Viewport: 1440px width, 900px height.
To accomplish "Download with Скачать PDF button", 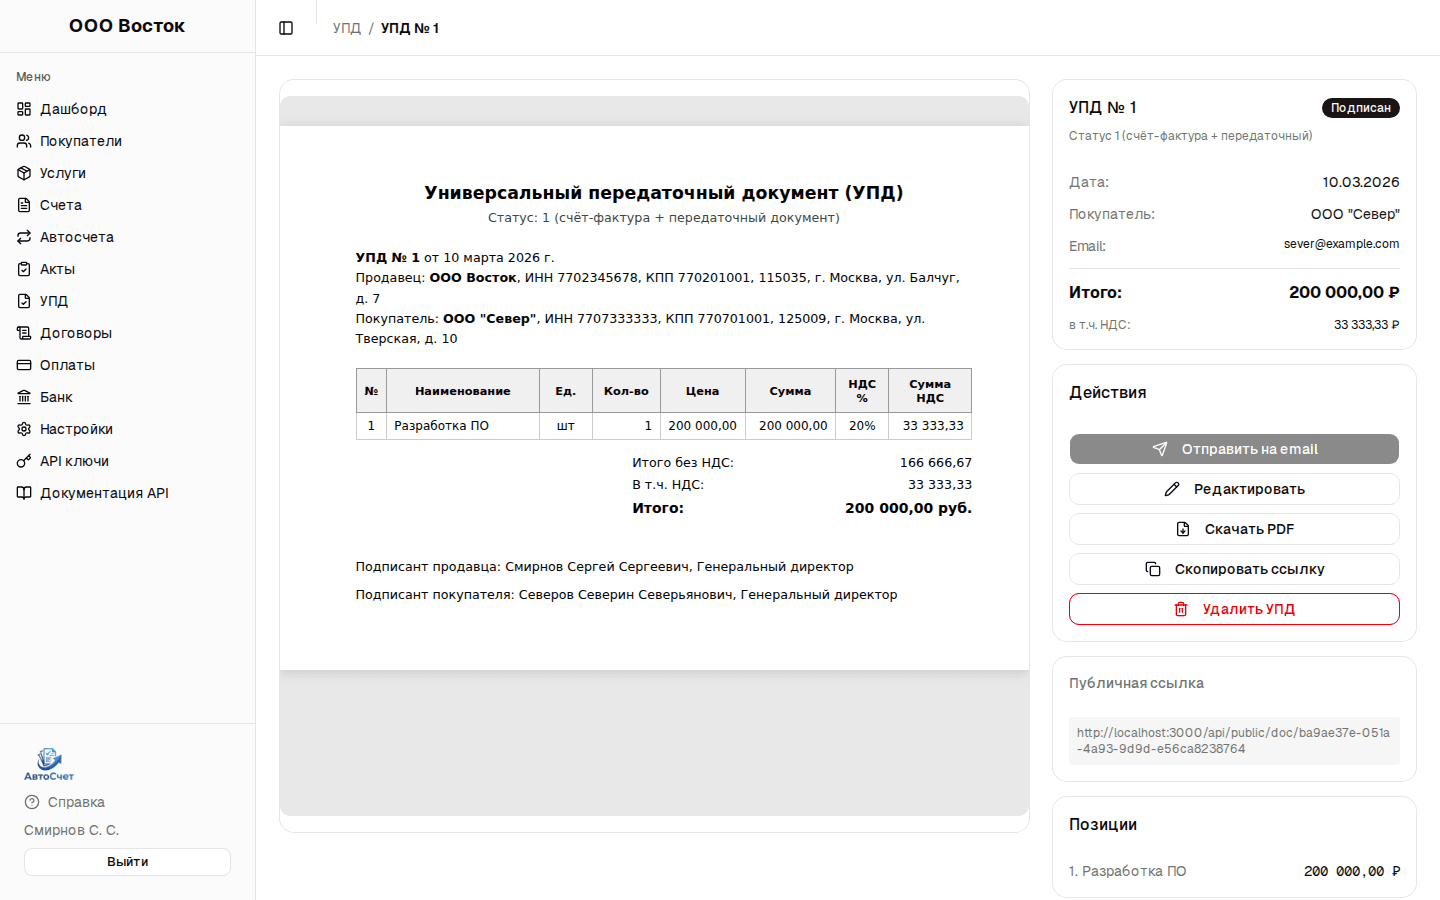I will 1234,529.
